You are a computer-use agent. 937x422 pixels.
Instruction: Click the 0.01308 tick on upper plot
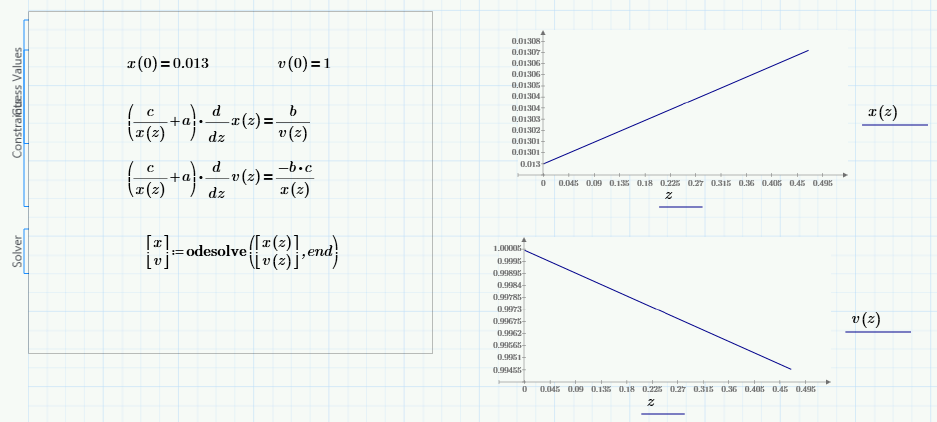pyautogui.click(x=526, y=41)
